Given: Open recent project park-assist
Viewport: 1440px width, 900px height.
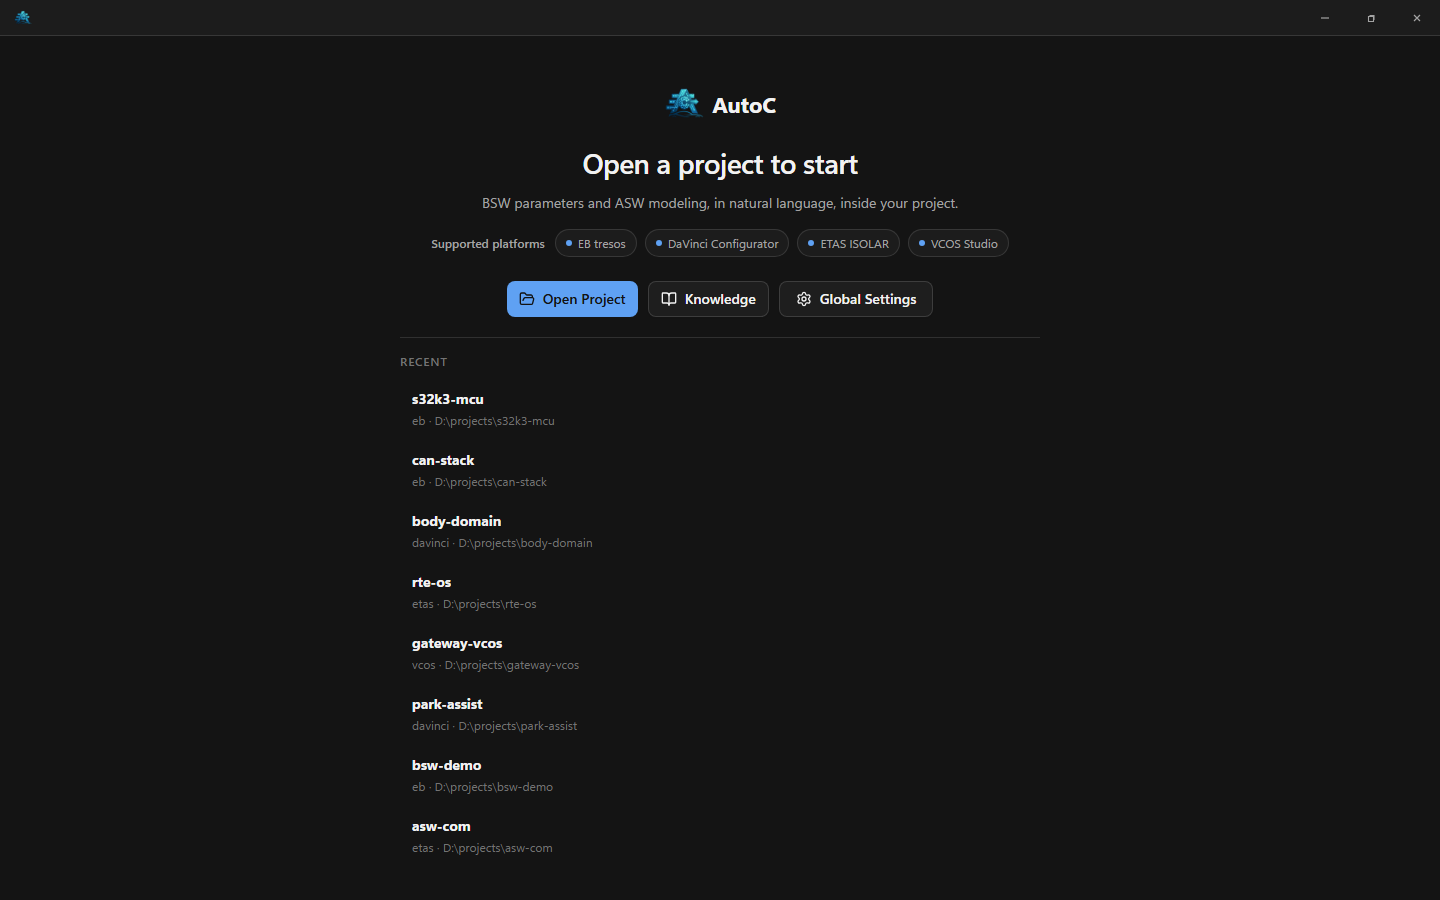Looking at the screenshot, I should coord(720,714).
